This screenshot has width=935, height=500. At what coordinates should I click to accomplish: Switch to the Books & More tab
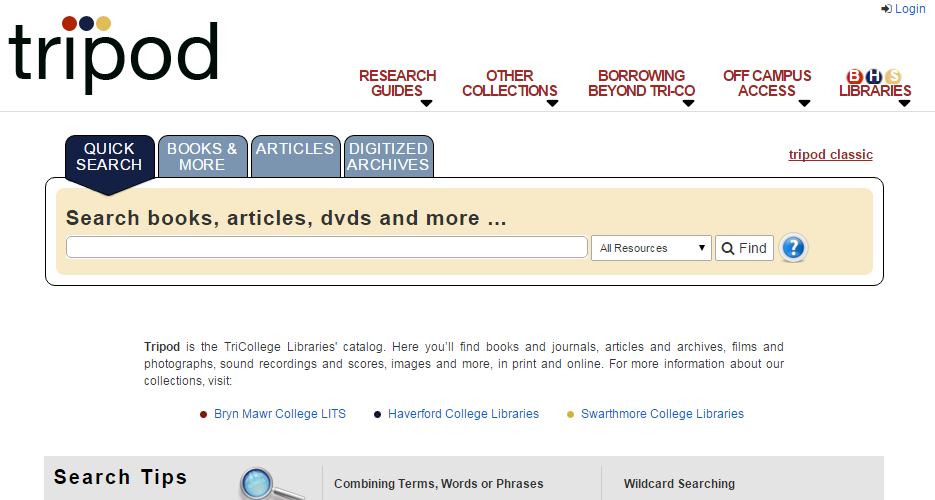pyautogui.click(x=202, y=157)
